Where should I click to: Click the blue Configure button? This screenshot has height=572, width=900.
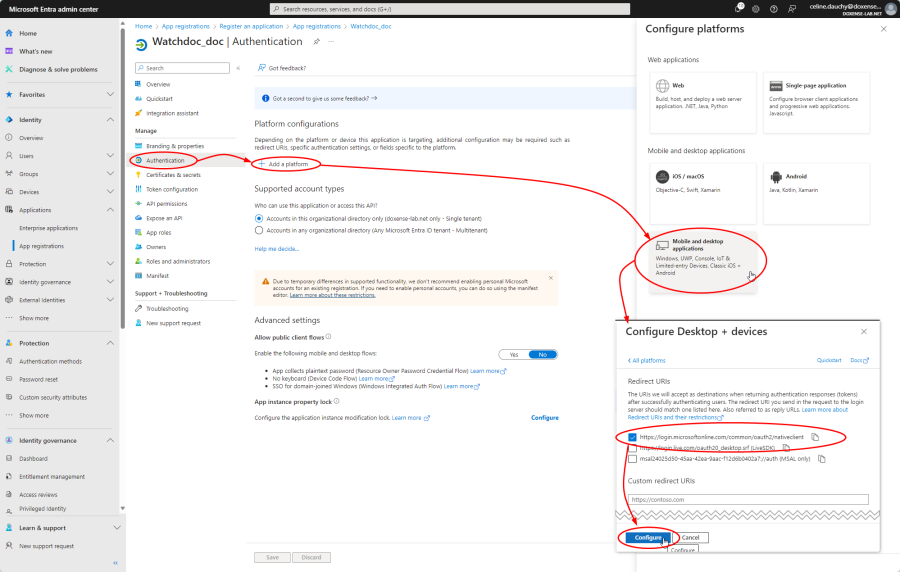click(647, 537)
